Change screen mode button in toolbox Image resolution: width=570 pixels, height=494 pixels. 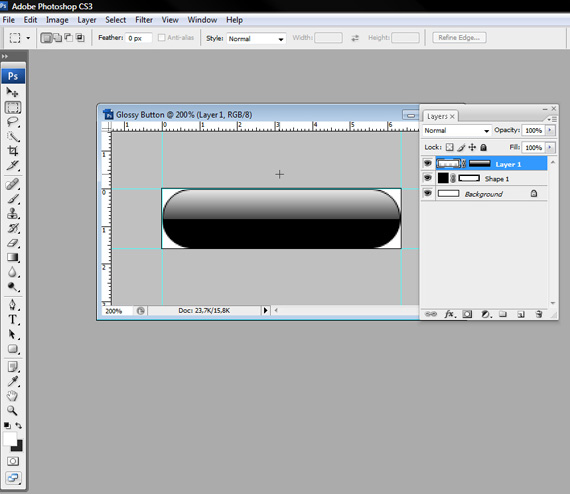13,478
